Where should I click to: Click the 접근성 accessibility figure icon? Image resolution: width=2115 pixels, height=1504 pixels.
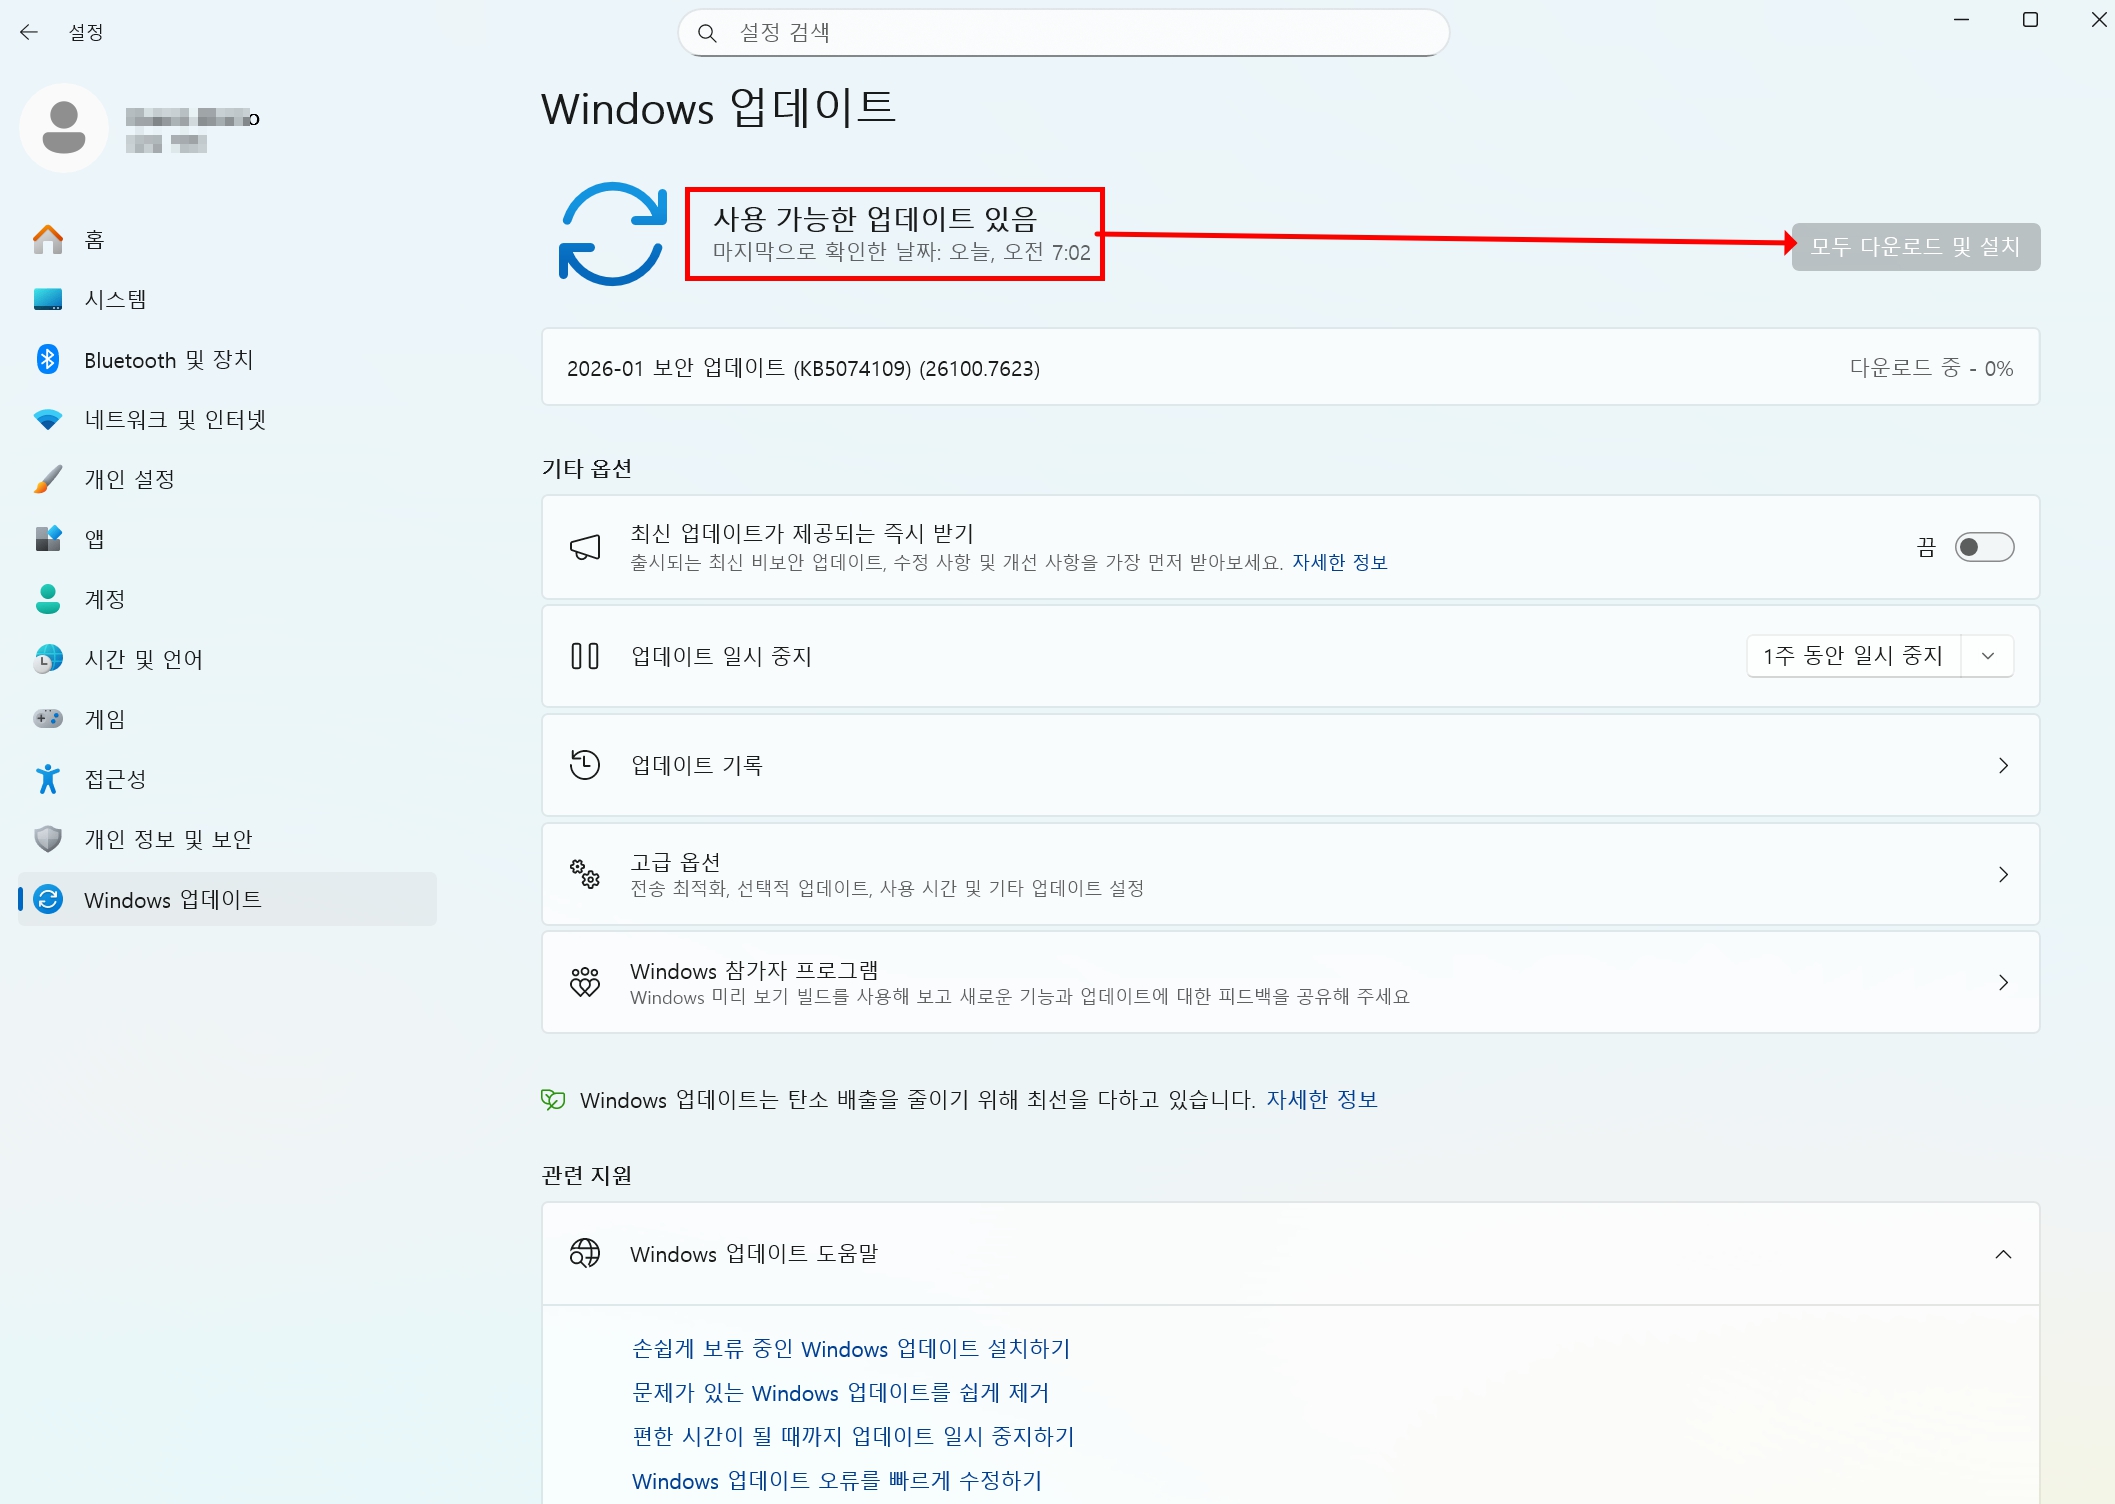tap(48, 779)
